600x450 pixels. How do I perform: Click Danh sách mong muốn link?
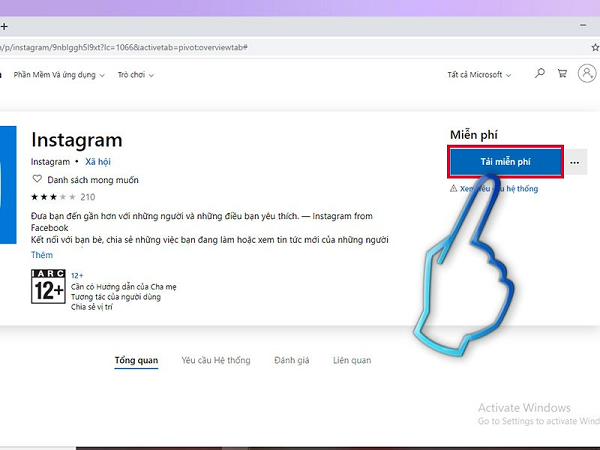coord(93,180)
